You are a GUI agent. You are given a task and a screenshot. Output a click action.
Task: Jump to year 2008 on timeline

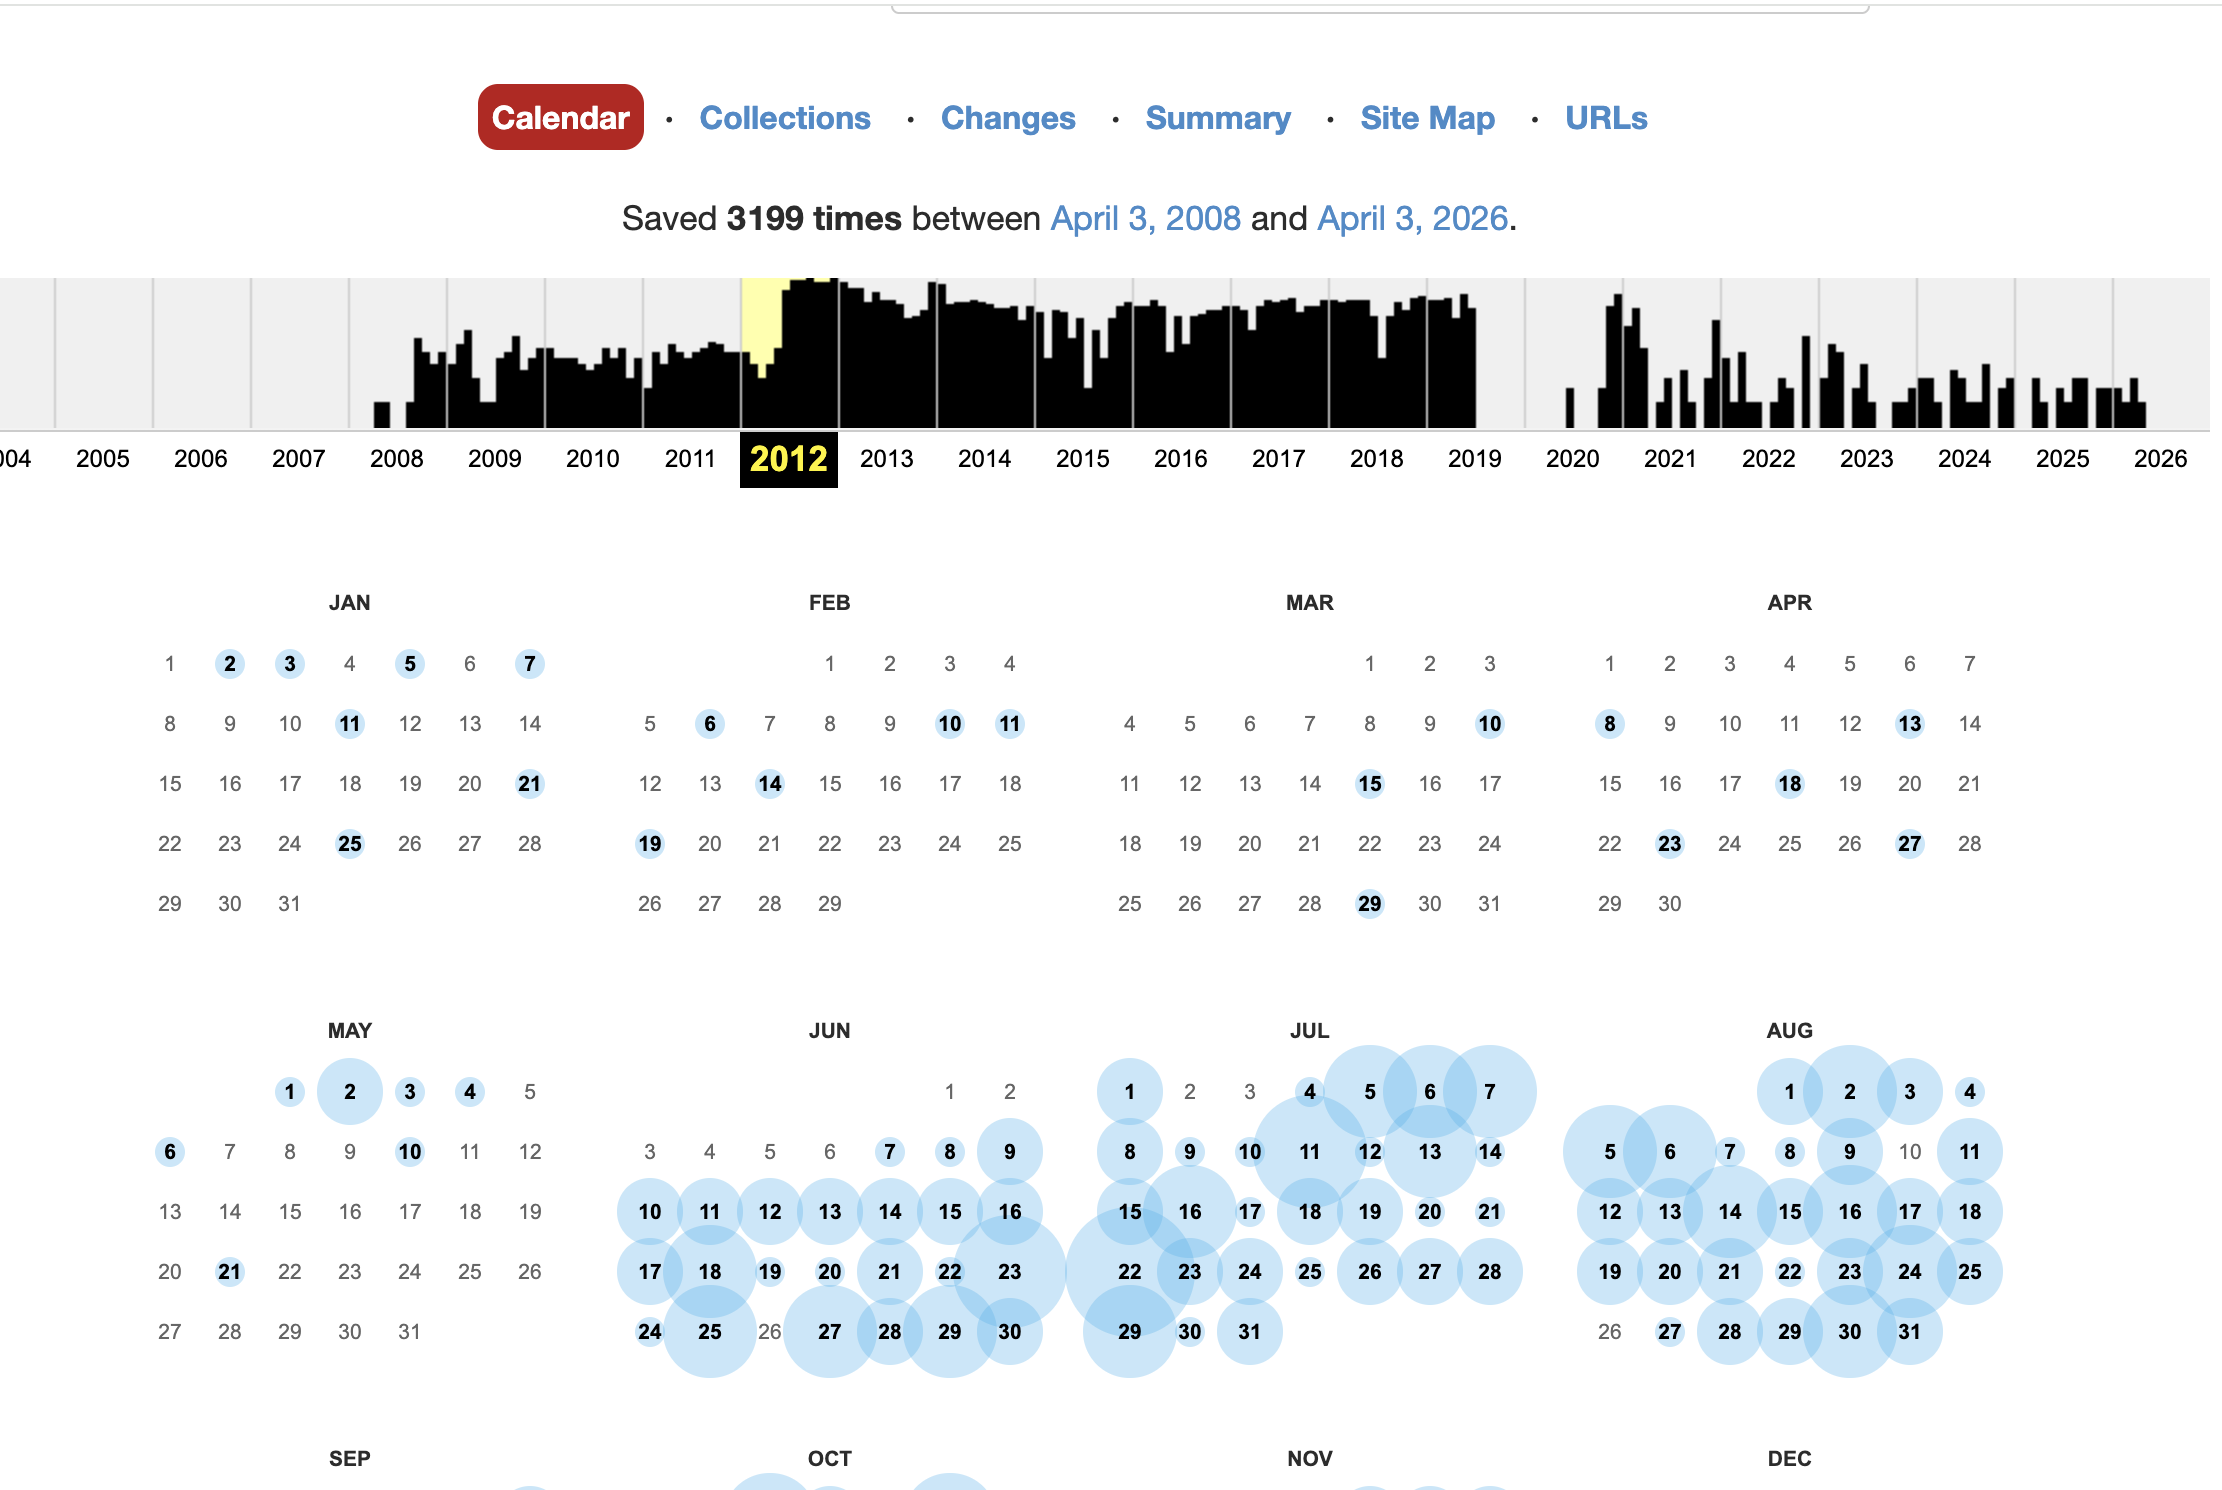397,459
